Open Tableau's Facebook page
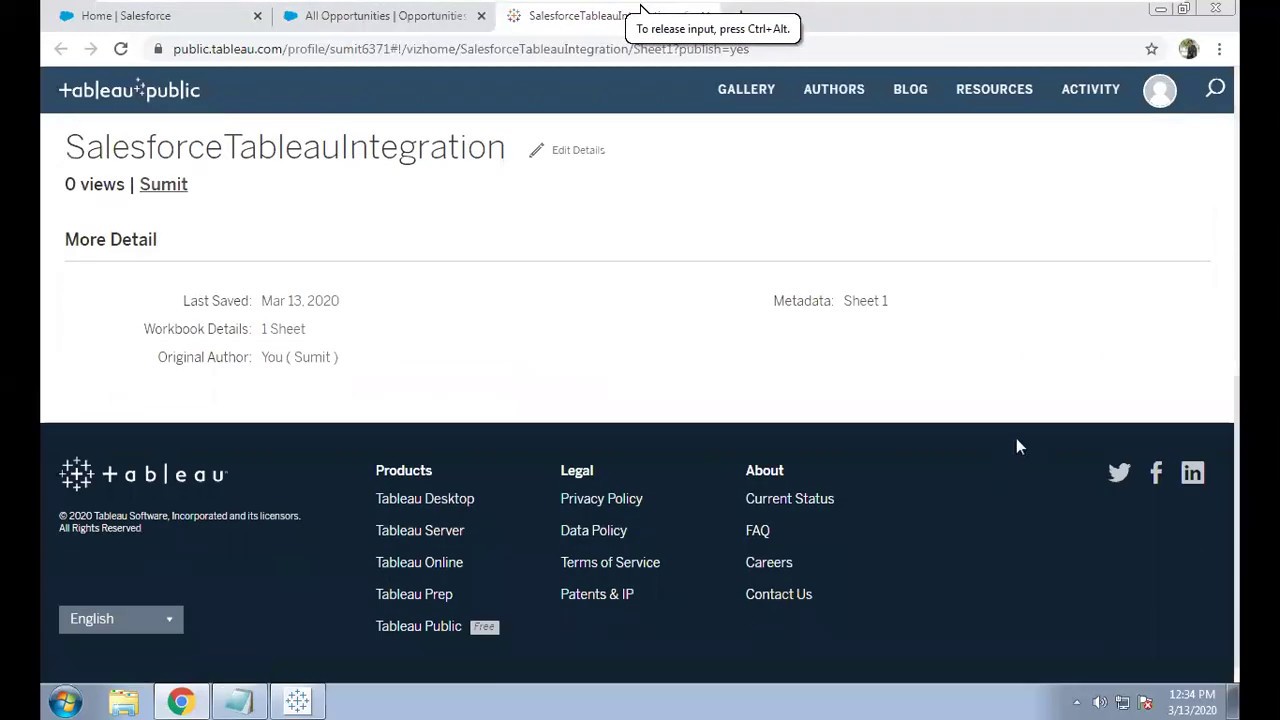This screenshot has height=720, width=1280. (x=1156, y=473)
